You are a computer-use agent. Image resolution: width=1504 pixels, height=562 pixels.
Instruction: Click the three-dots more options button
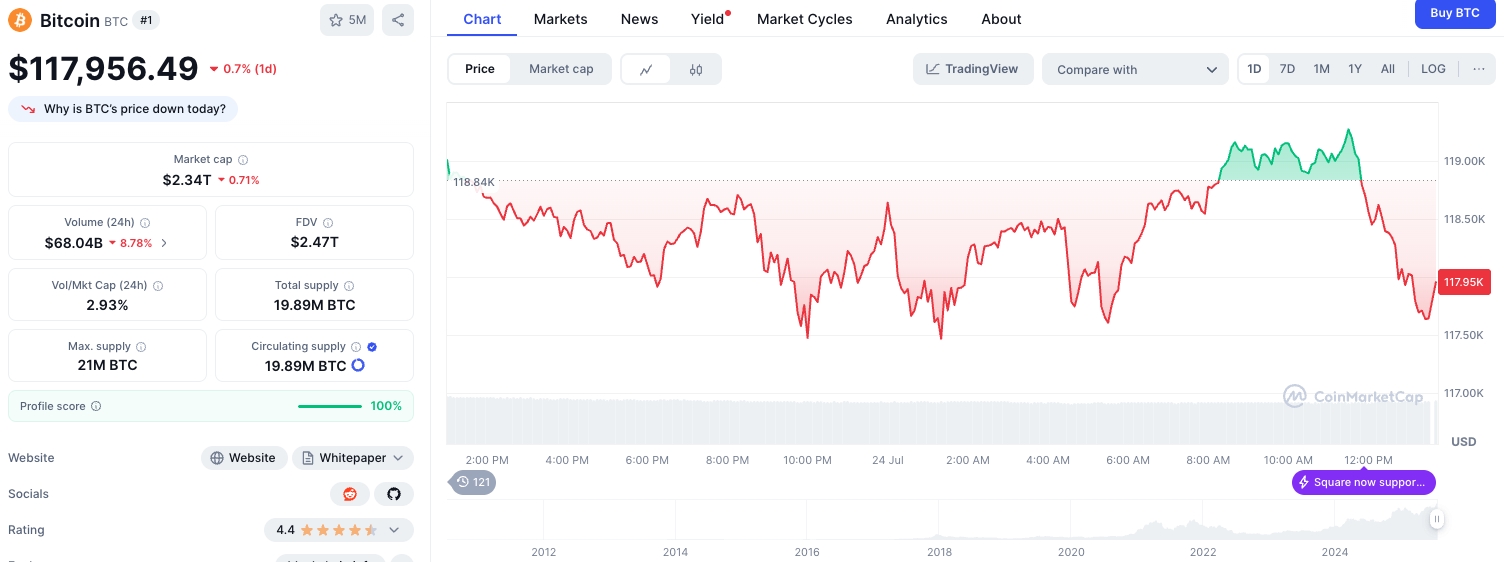pyautogui.click(x=1478, y=69)
